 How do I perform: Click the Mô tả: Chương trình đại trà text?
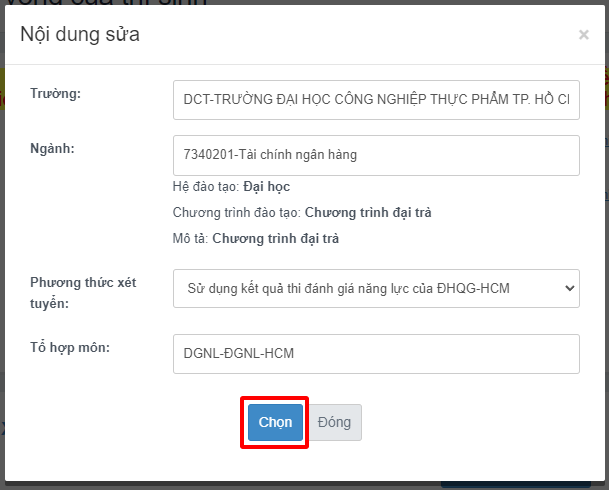point(256,238)
